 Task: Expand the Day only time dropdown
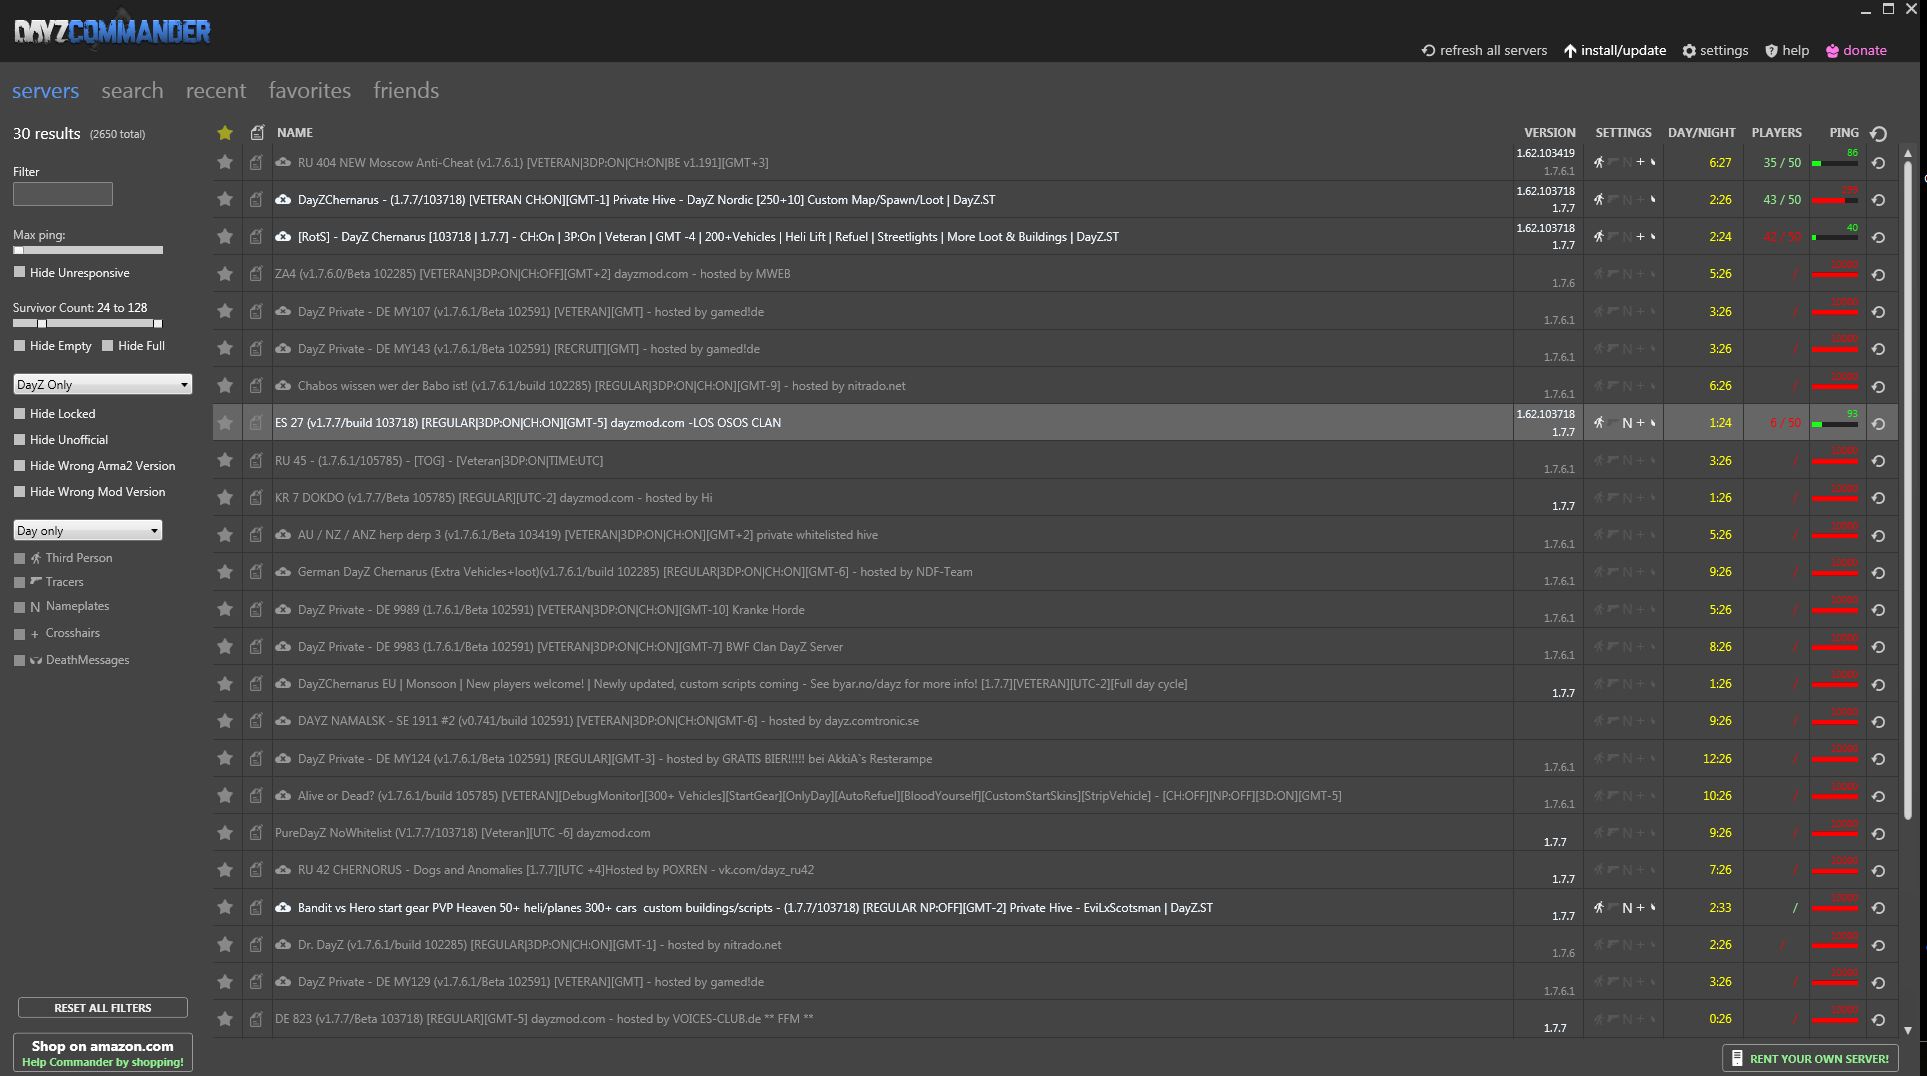pos(88,531)
